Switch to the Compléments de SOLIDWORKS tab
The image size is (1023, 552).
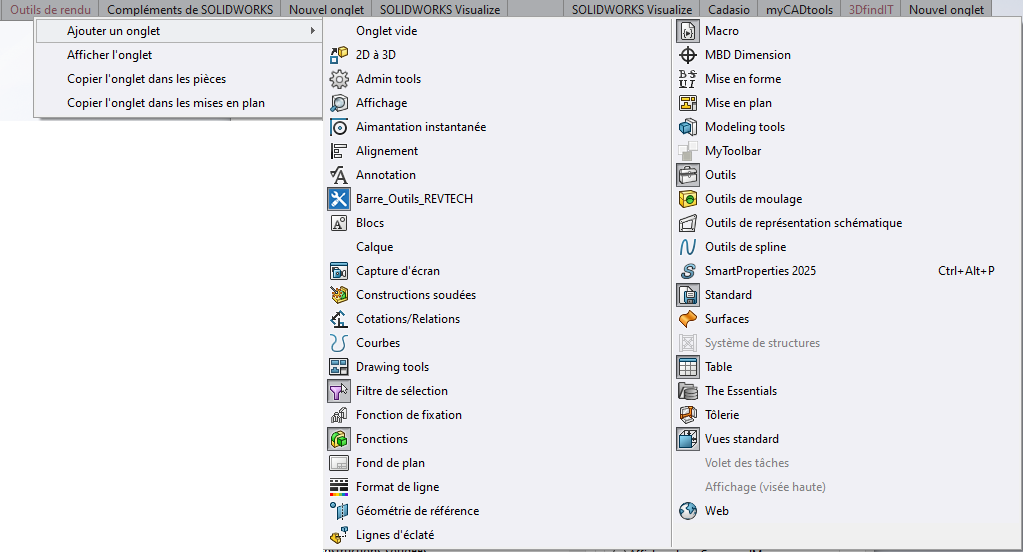[x=190, y=9]
